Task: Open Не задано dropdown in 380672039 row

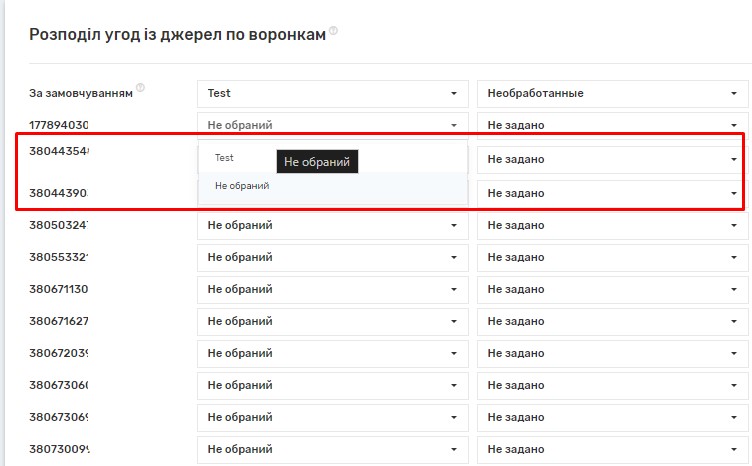Action: pyautogui.click(x=612, y=353)
